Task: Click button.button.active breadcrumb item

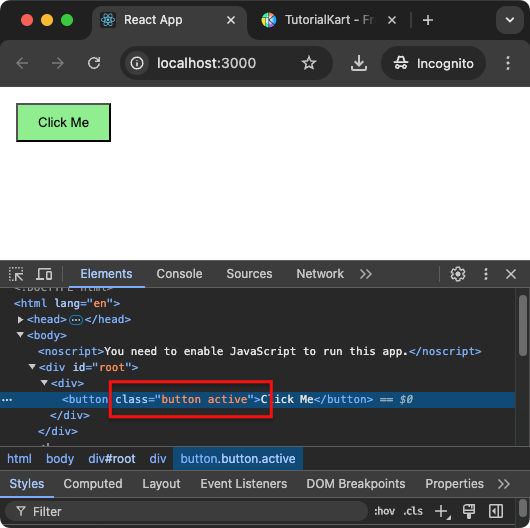Action: coord(238,459)
